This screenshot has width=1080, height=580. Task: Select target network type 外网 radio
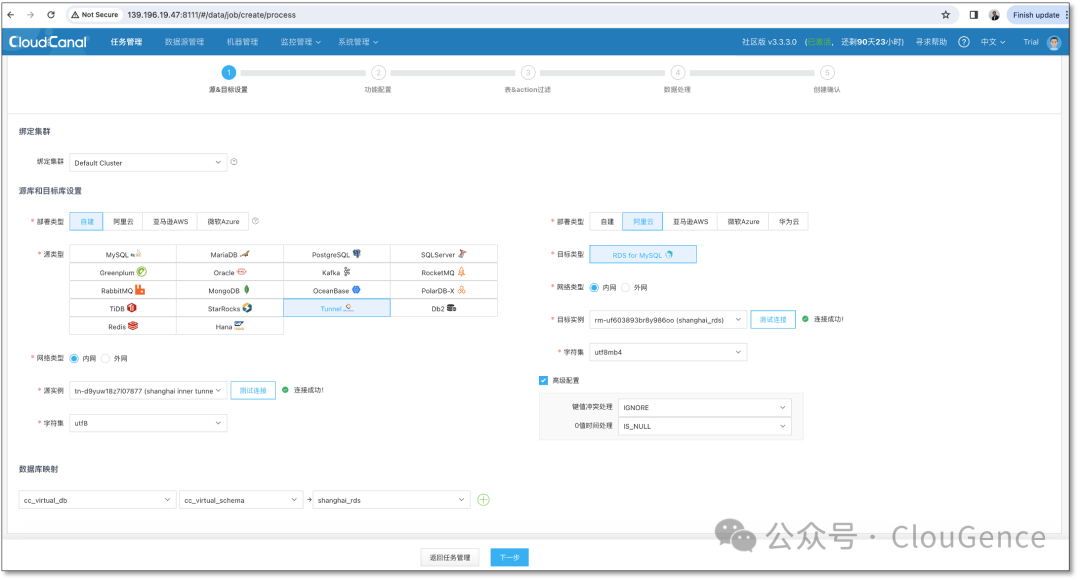[x=625, y=287]
